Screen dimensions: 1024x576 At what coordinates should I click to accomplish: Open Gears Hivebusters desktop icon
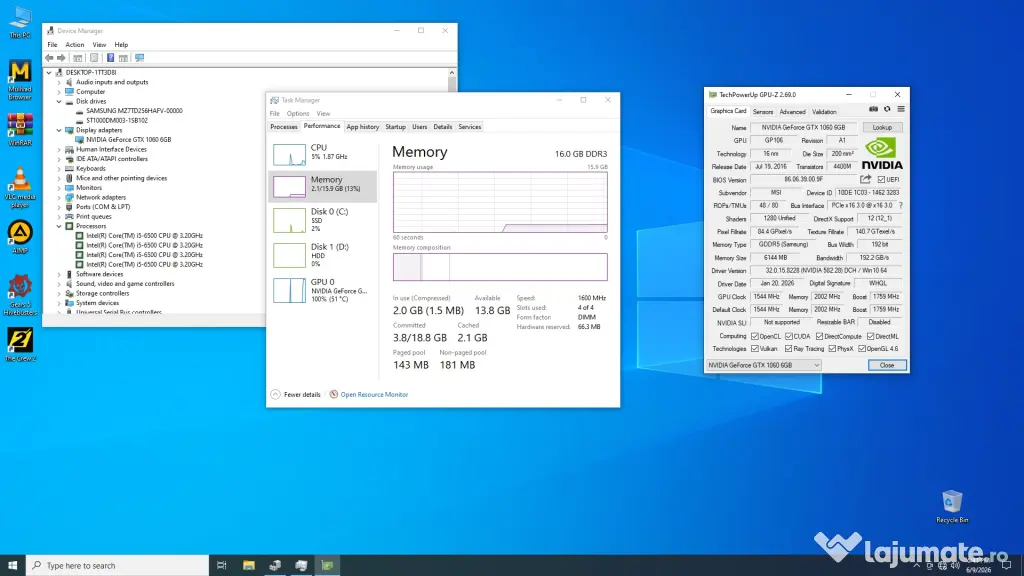(20, 295)
